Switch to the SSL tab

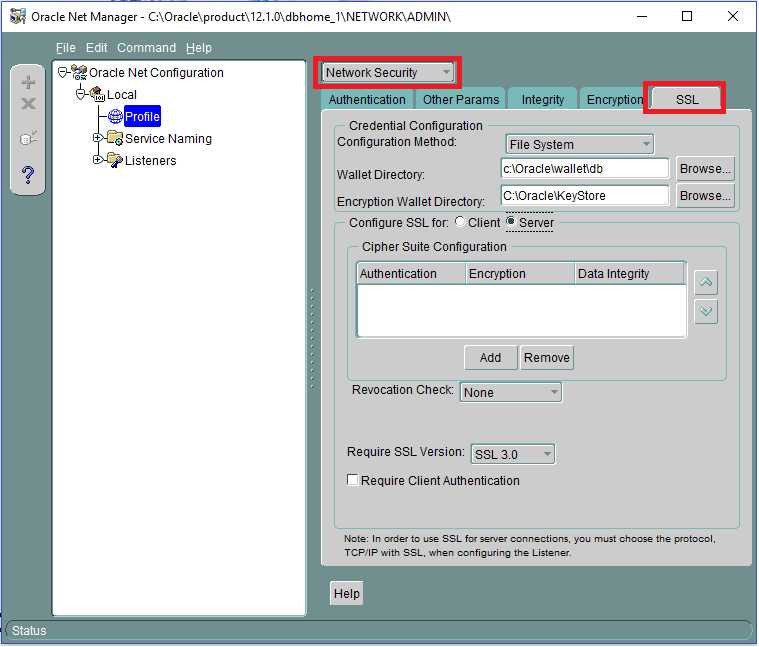pyautogui.click(x=686, y=99)
